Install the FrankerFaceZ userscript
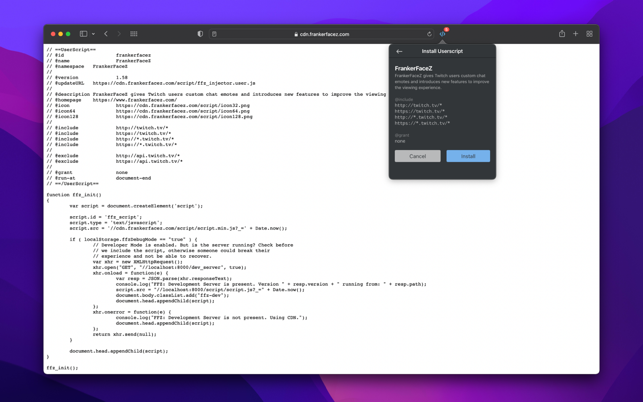The width and height of the screenshot is (643, 402). click(x=468, y=156)
